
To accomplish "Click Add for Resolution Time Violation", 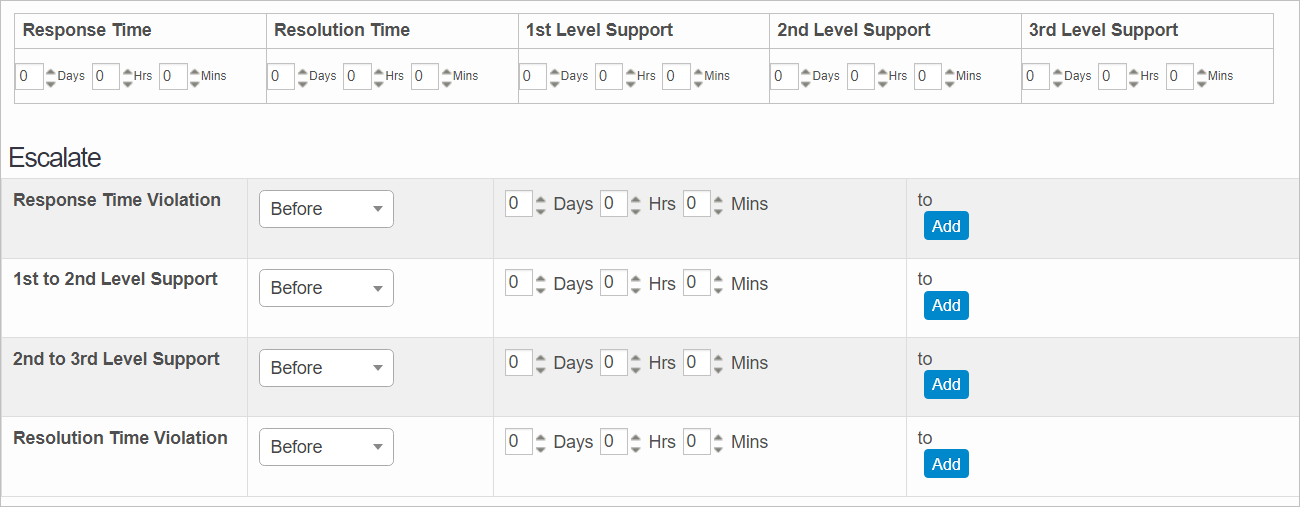I will tap(946, 464).
